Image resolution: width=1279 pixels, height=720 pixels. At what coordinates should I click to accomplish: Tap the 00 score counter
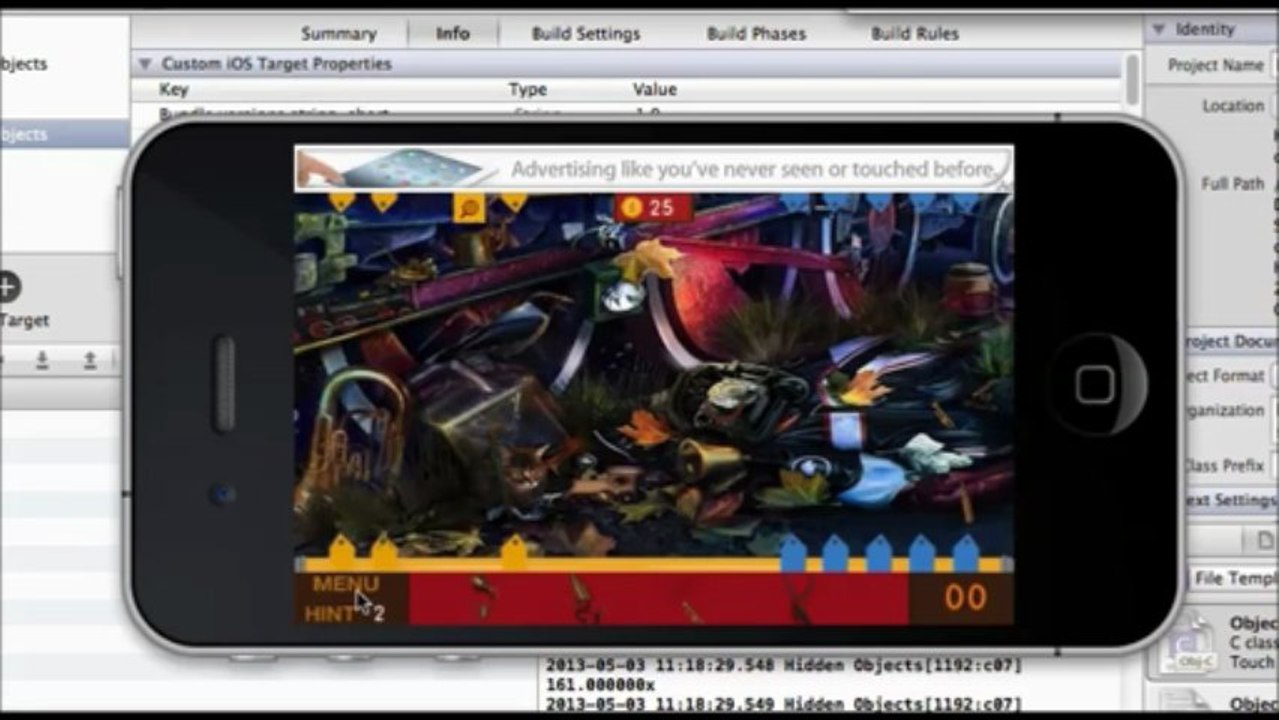point(966,598)
